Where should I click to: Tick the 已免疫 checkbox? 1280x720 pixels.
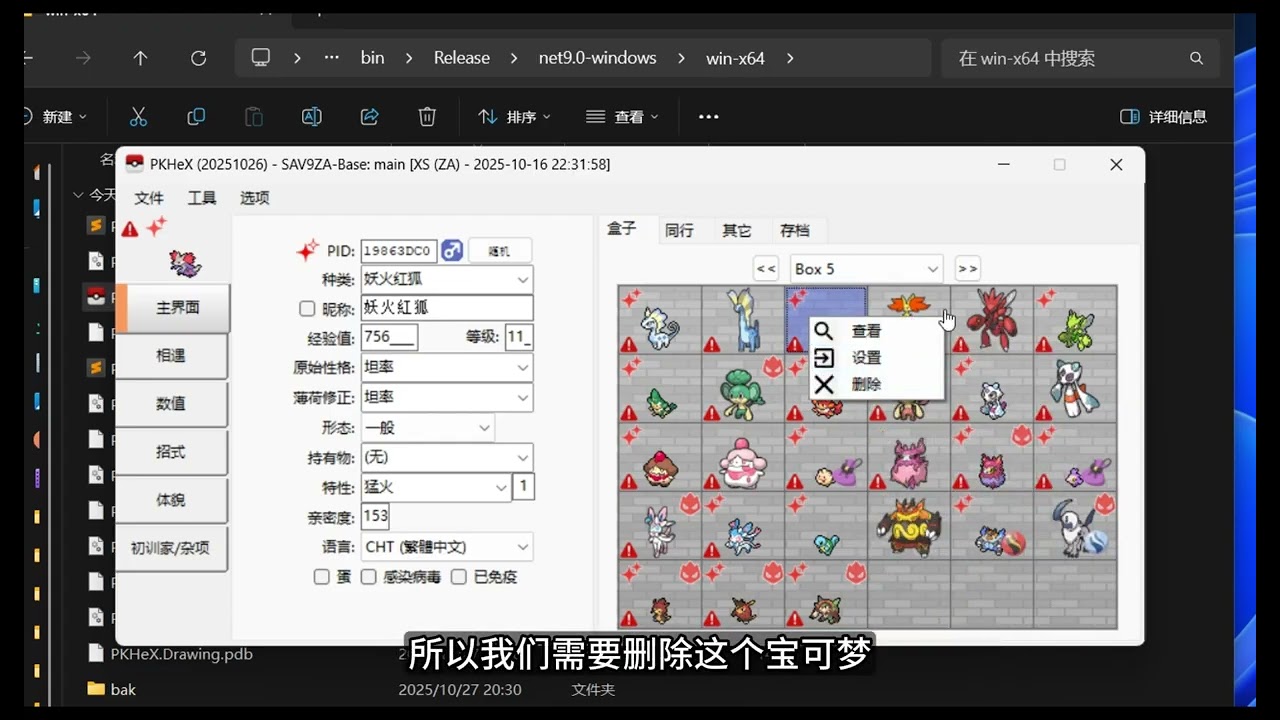[x=459, y=577]
